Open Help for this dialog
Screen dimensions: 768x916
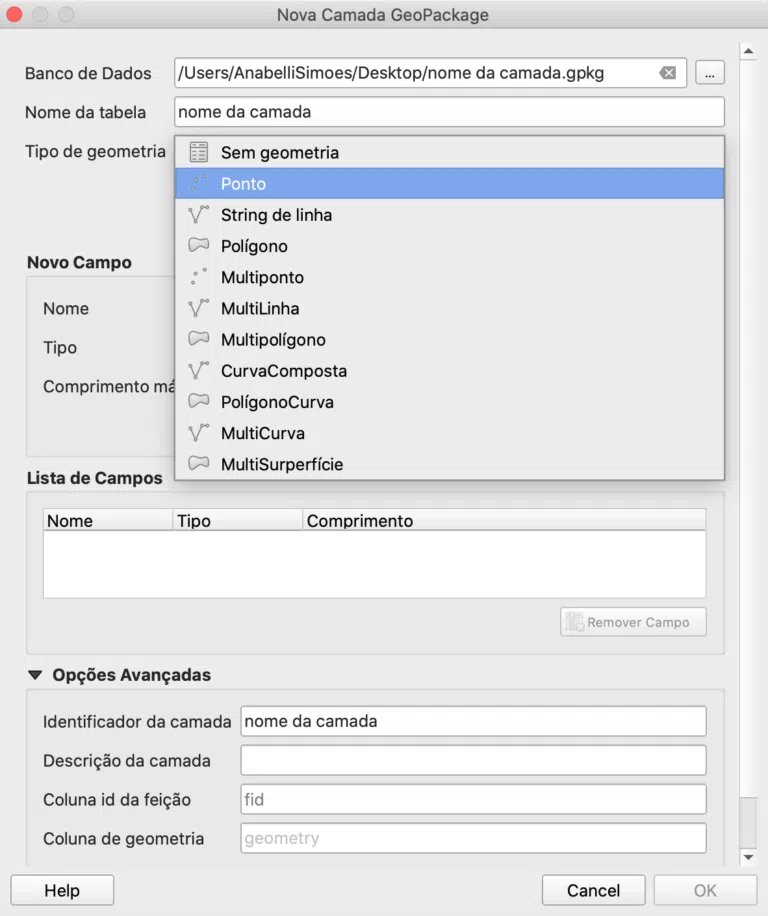[x=62, y=890]
